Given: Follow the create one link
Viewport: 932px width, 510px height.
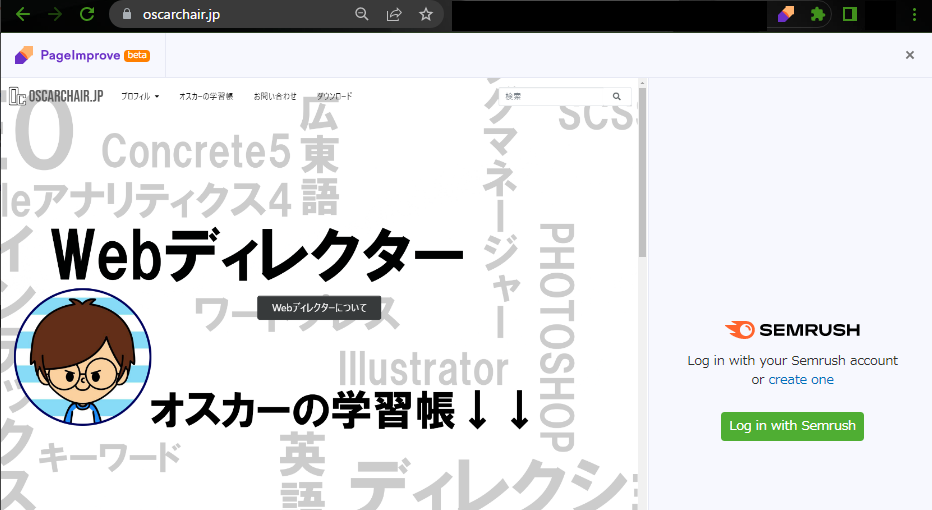Looking at the screenshot, I should [800, 380].
